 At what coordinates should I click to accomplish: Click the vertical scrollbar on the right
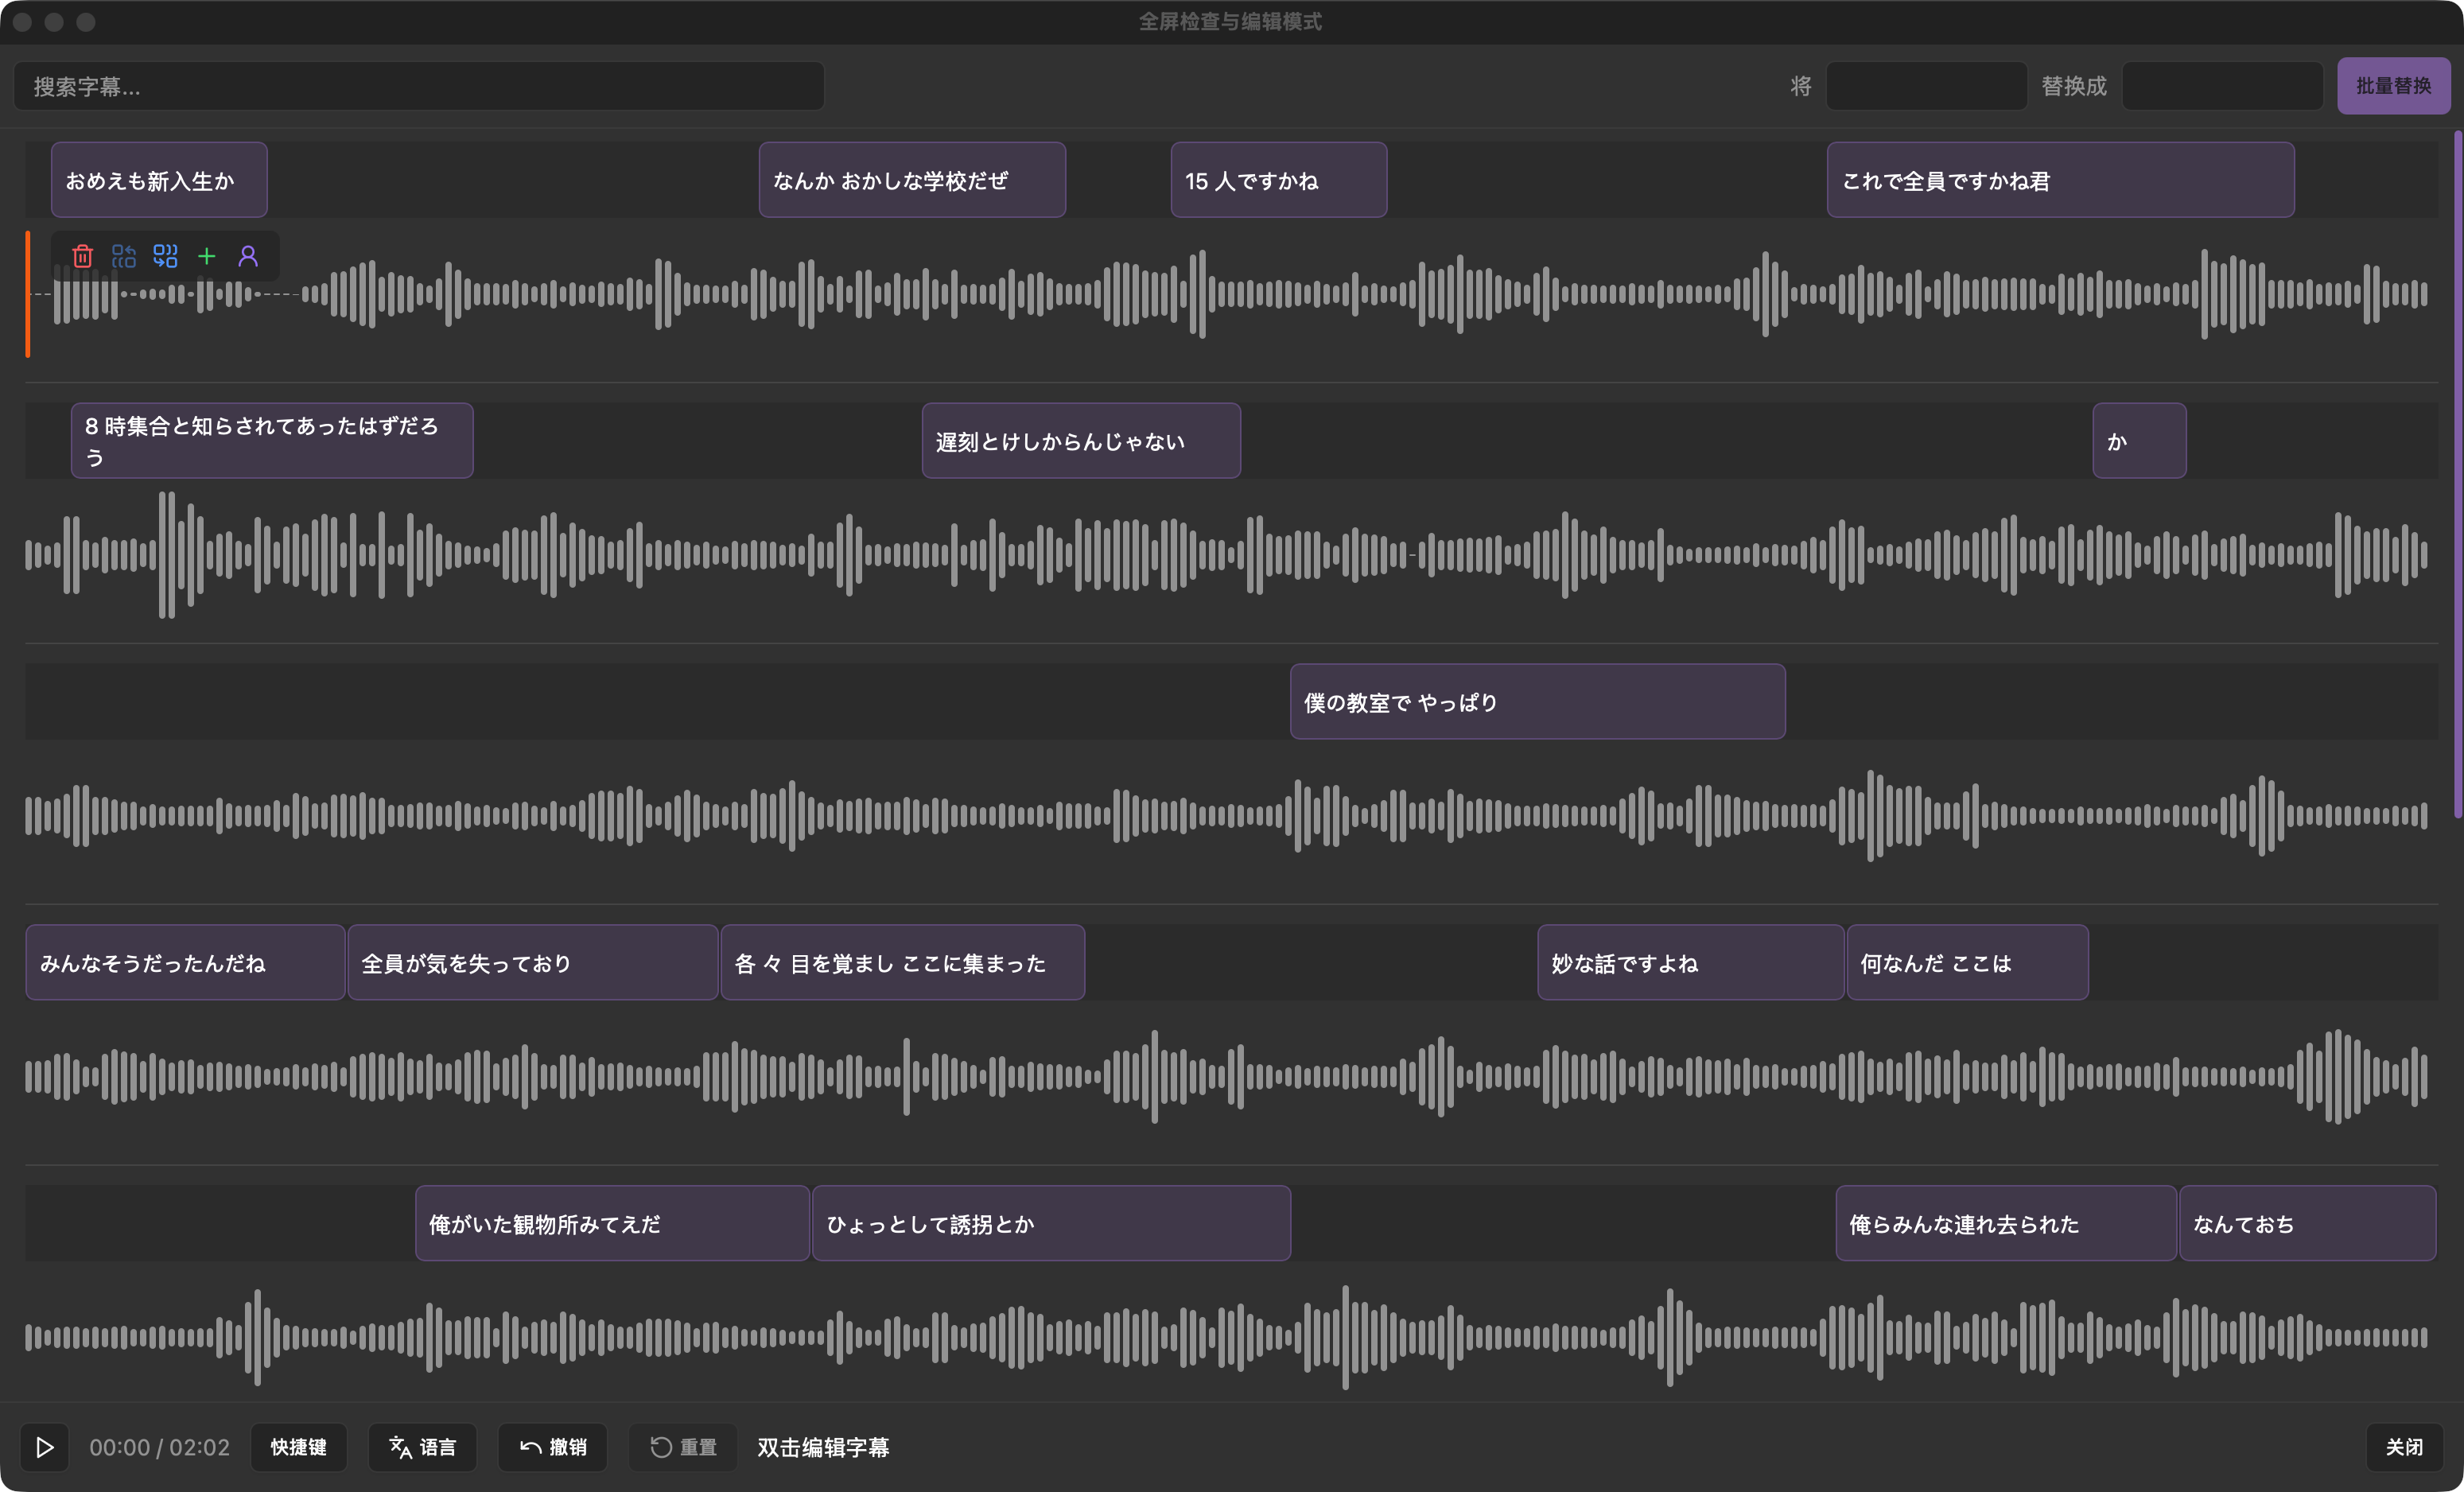tap(2457, 475)
